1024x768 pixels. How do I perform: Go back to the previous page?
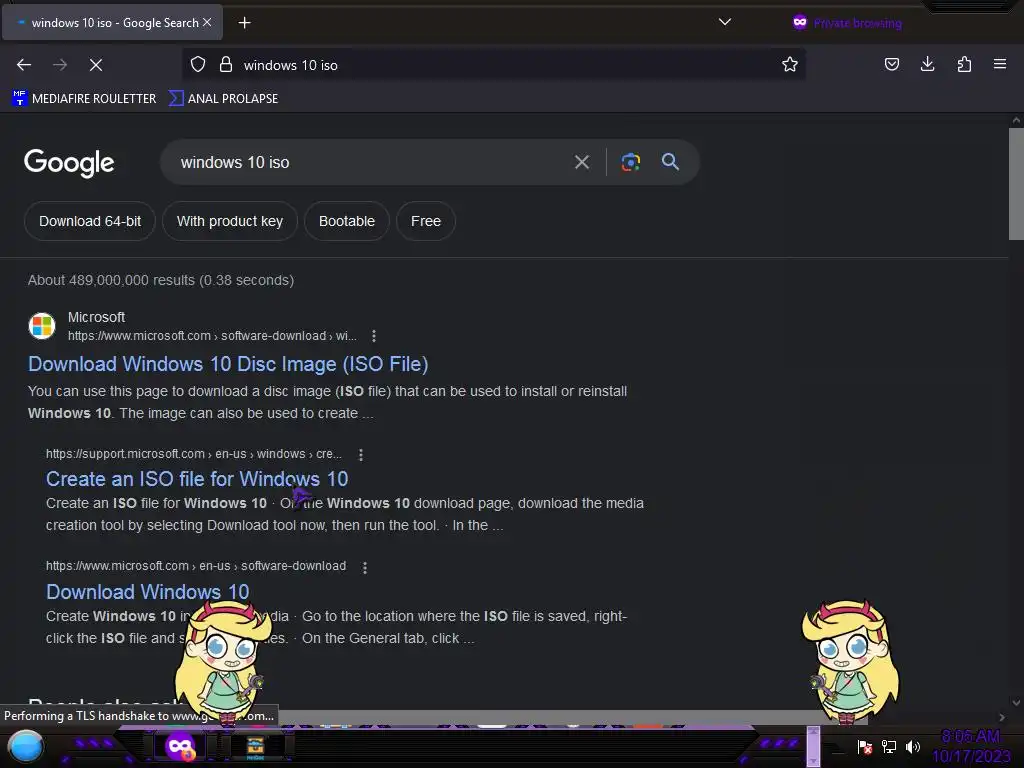(24, 65)
